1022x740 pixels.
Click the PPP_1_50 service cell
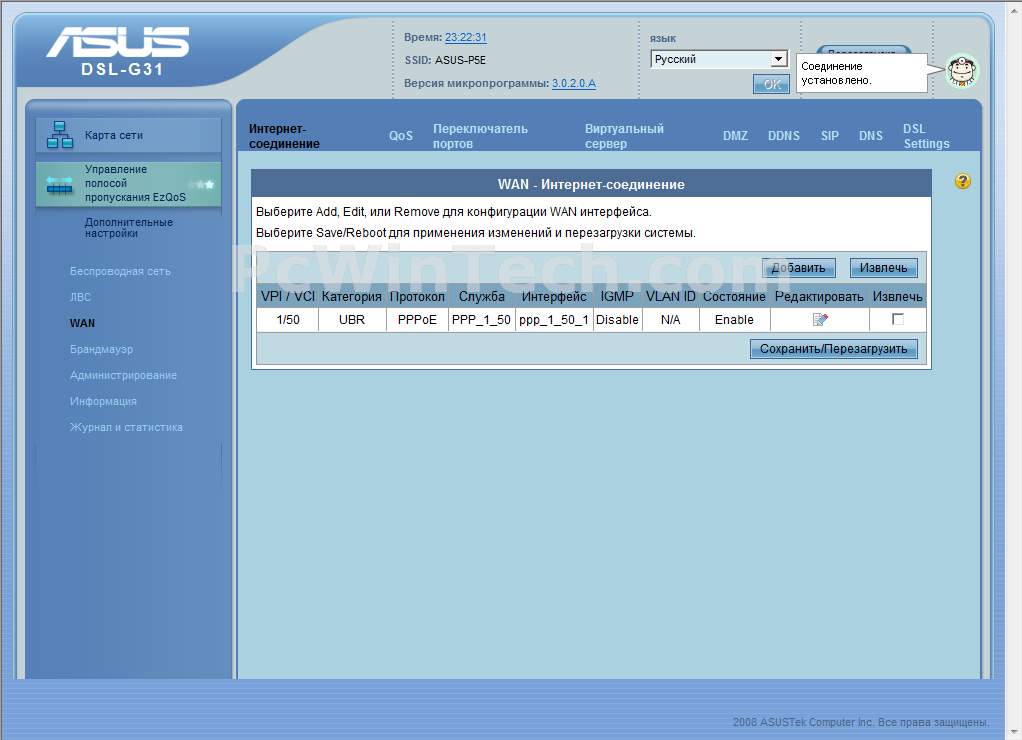(x=481, y=319)
